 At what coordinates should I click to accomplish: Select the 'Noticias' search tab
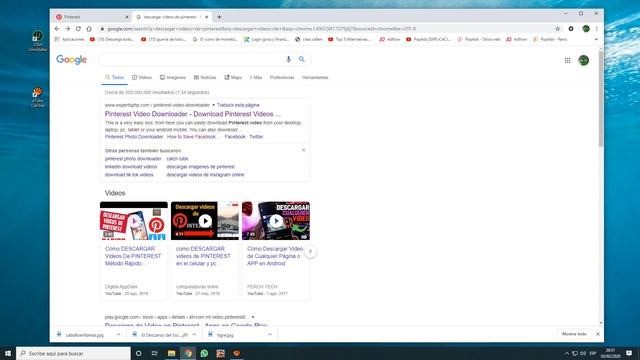click(205, 78)
